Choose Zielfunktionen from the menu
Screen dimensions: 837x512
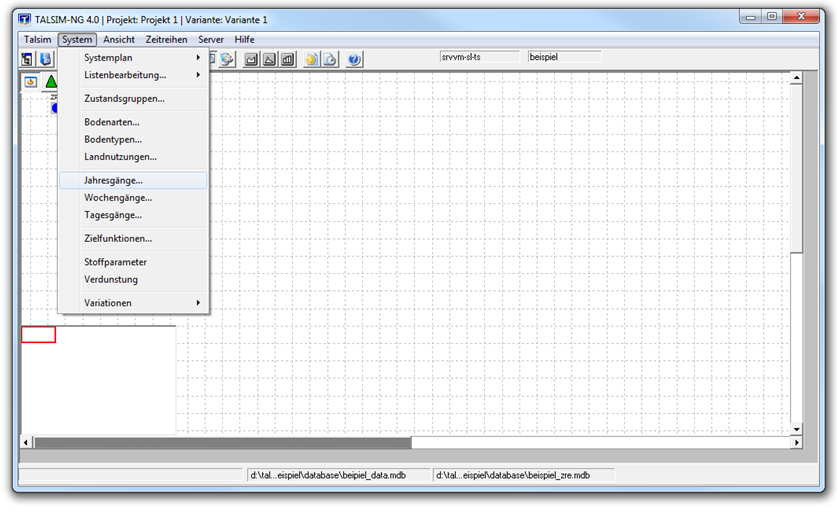(118, 239)
